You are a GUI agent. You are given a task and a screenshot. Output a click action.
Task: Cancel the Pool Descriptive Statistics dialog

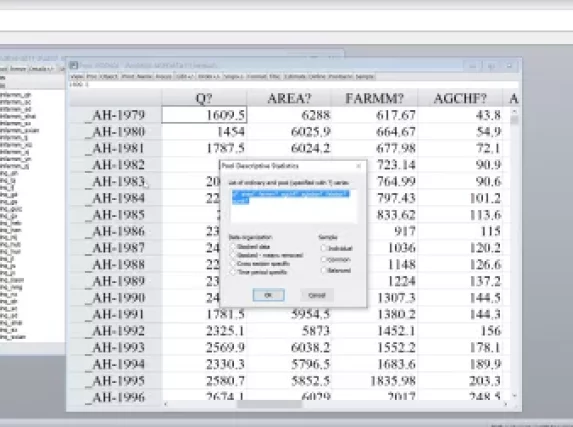pos(317,295)
